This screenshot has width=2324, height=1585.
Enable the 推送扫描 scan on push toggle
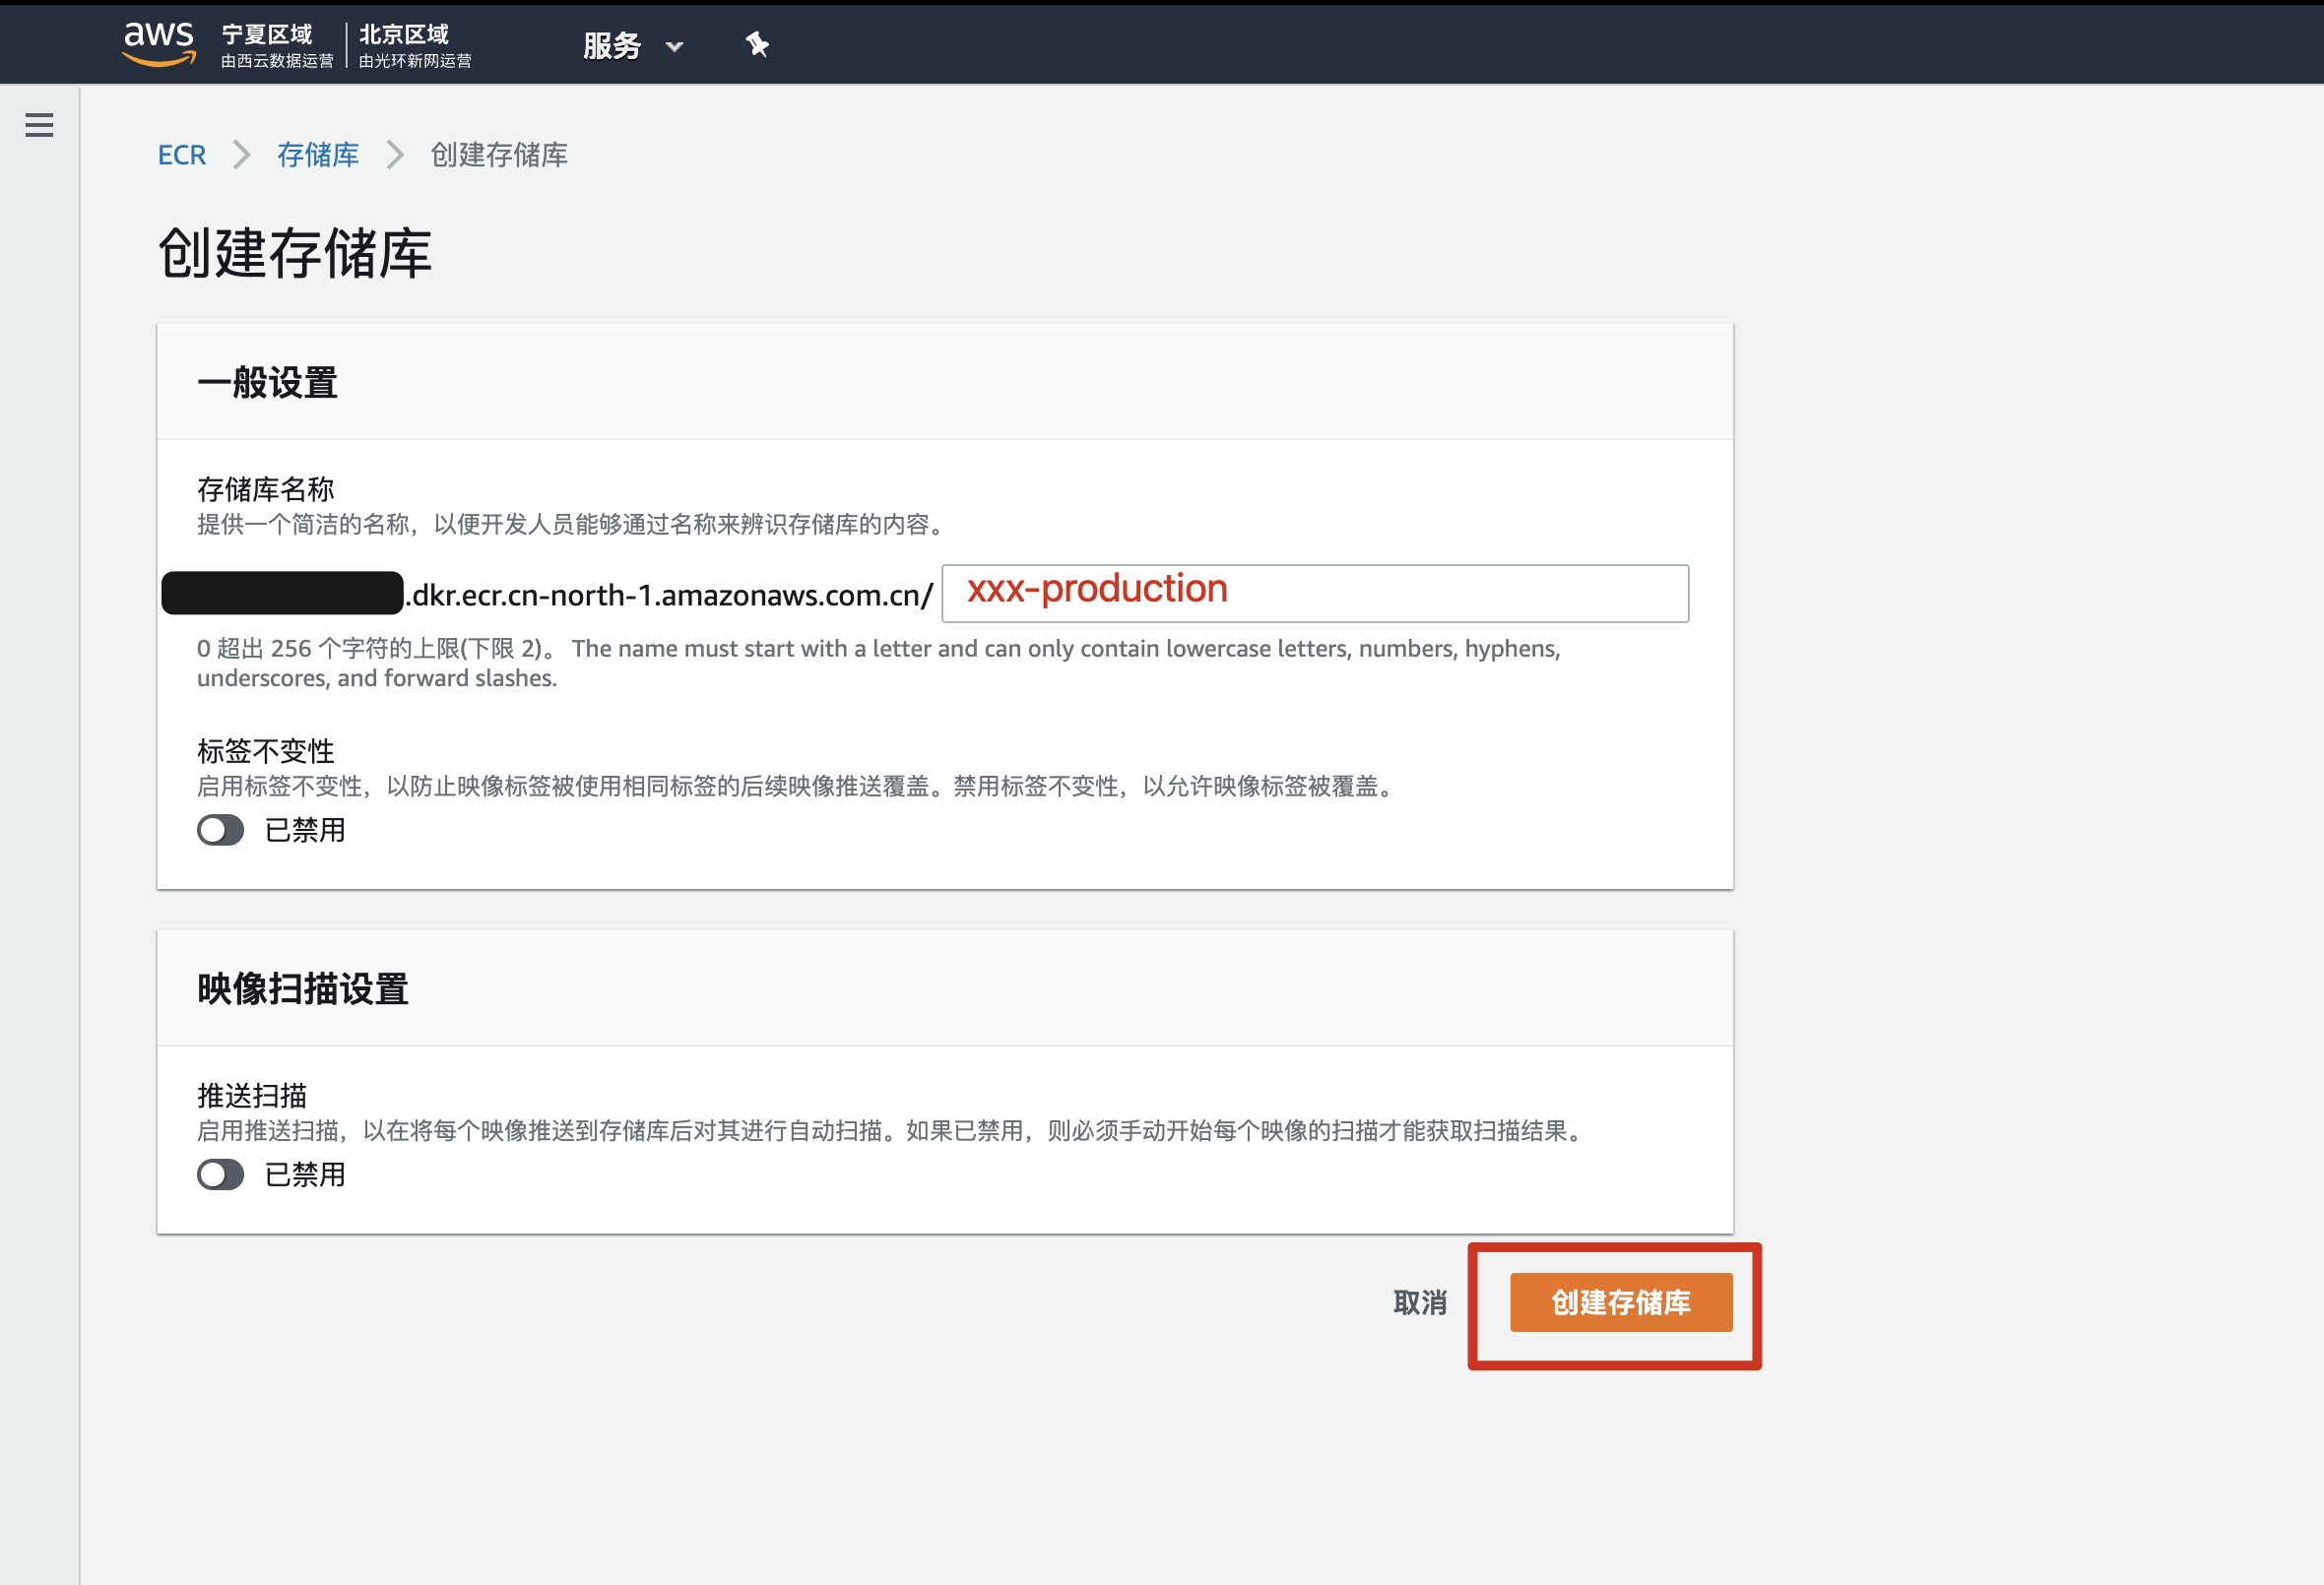[x=221, y=1174]
